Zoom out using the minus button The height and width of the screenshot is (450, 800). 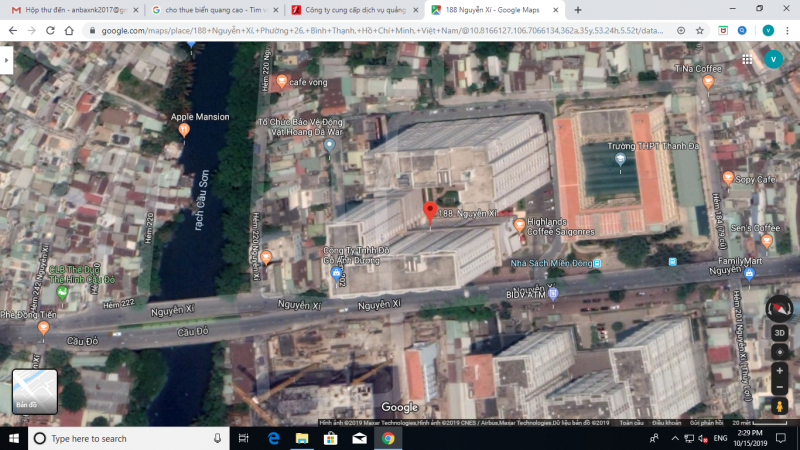779,387
